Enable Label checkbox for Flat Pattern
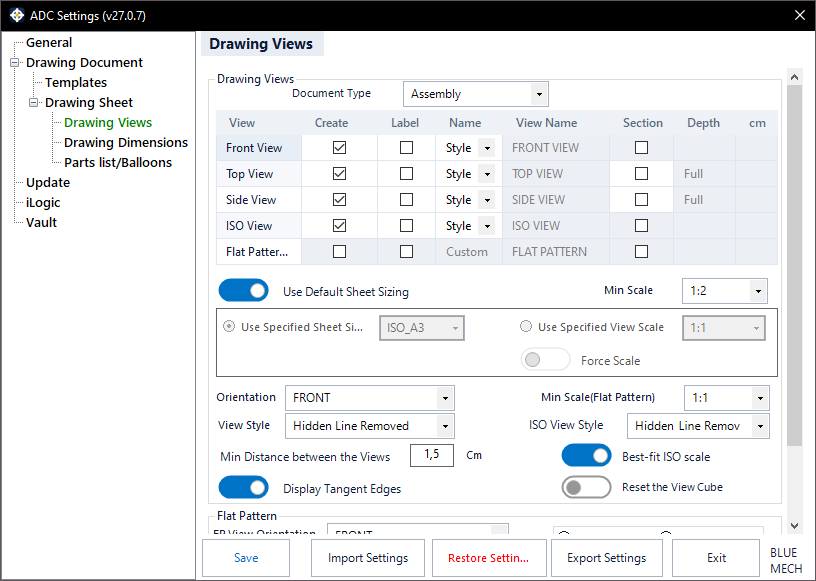 (406, 252)
